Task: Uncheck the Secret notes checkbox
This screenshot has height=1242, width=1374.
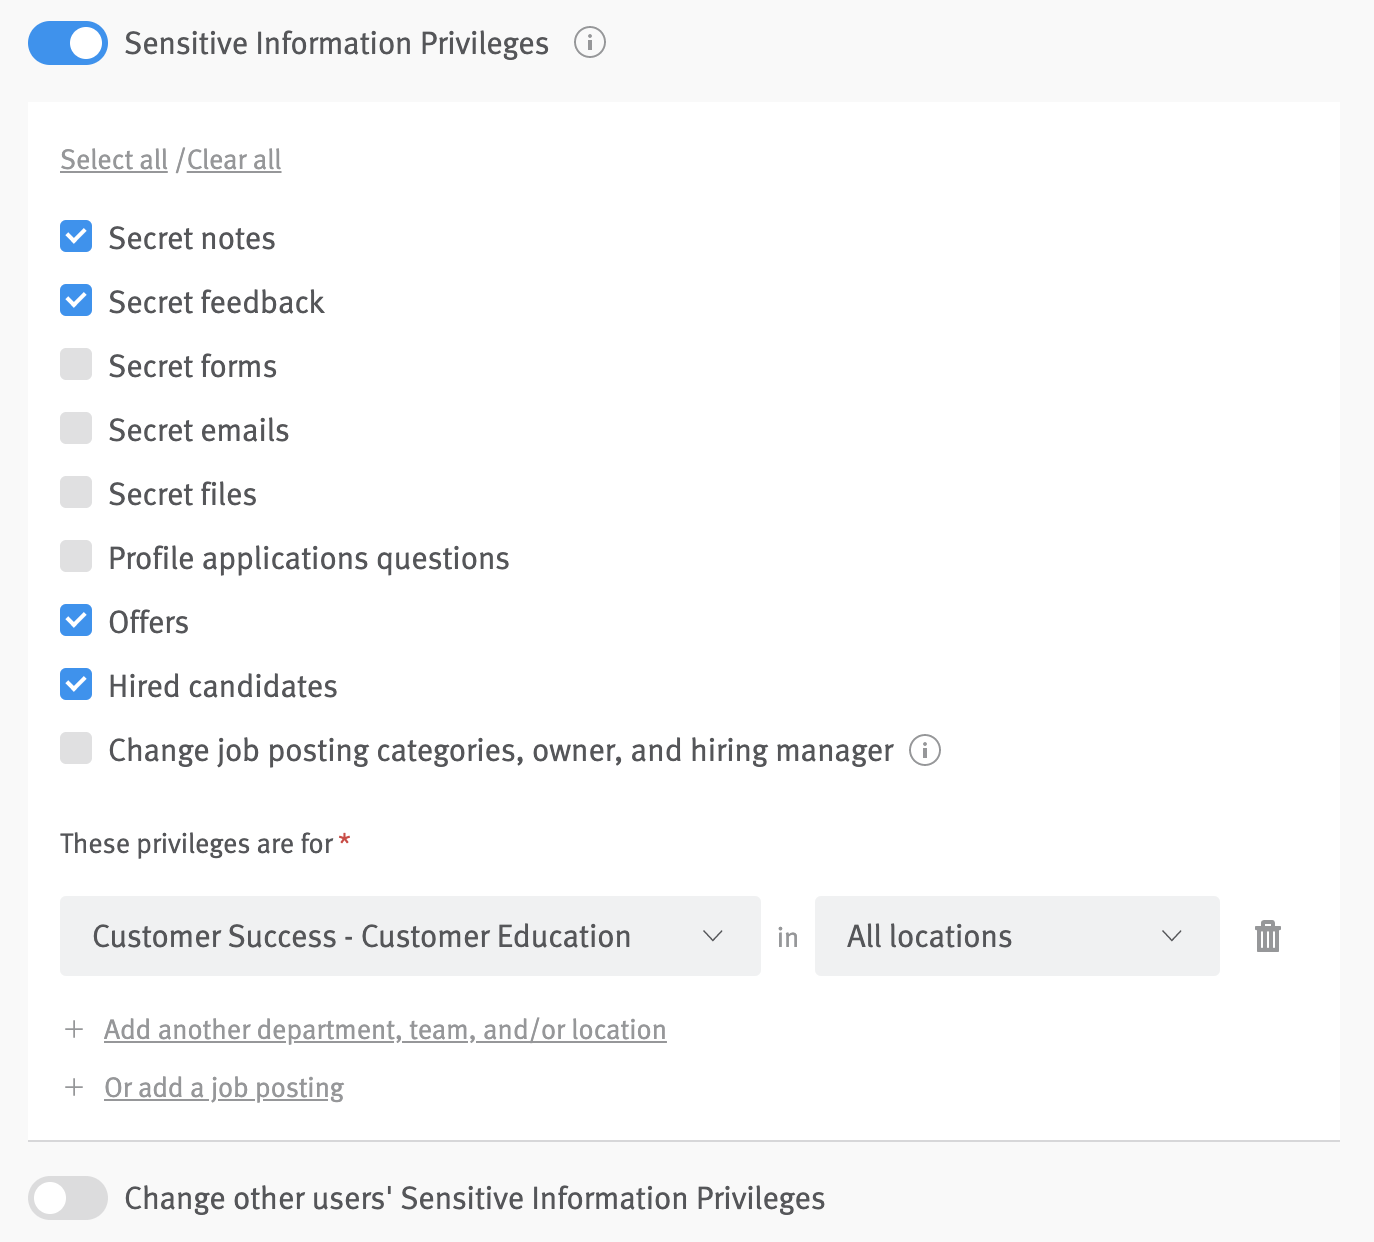Action: pos(75,236)
